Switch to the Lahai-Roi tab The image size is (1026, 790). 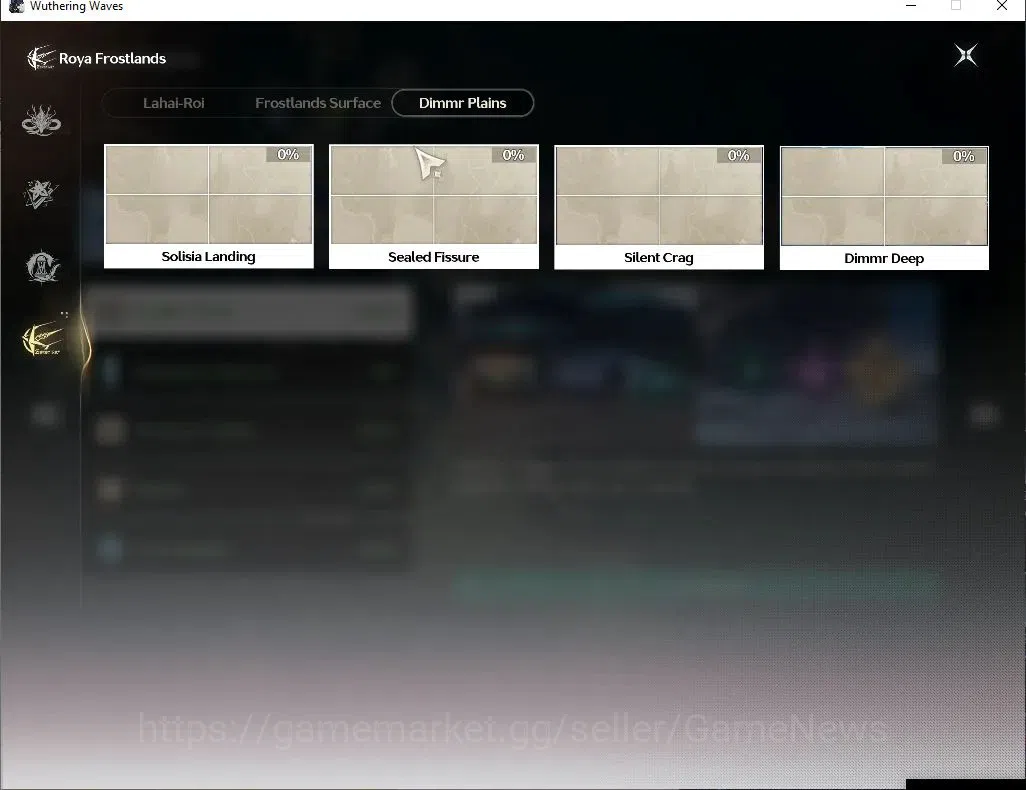[x=173, y=103]
